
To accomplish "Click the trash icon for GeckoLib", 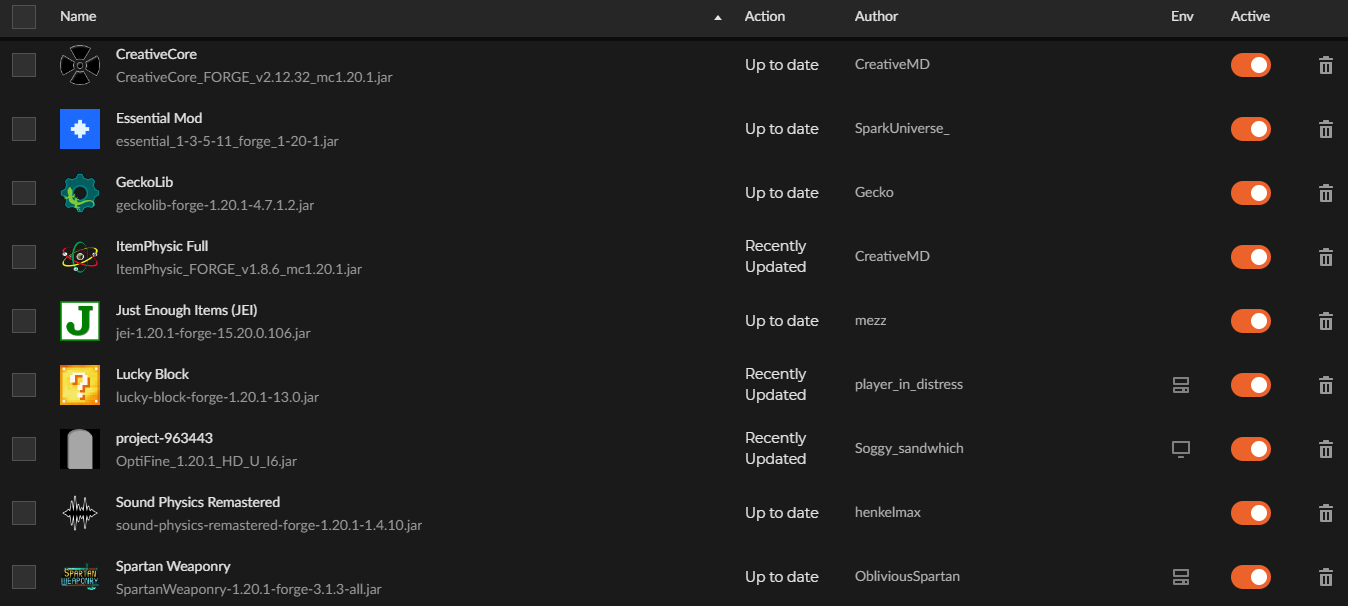I will (x=1326, y=193).
